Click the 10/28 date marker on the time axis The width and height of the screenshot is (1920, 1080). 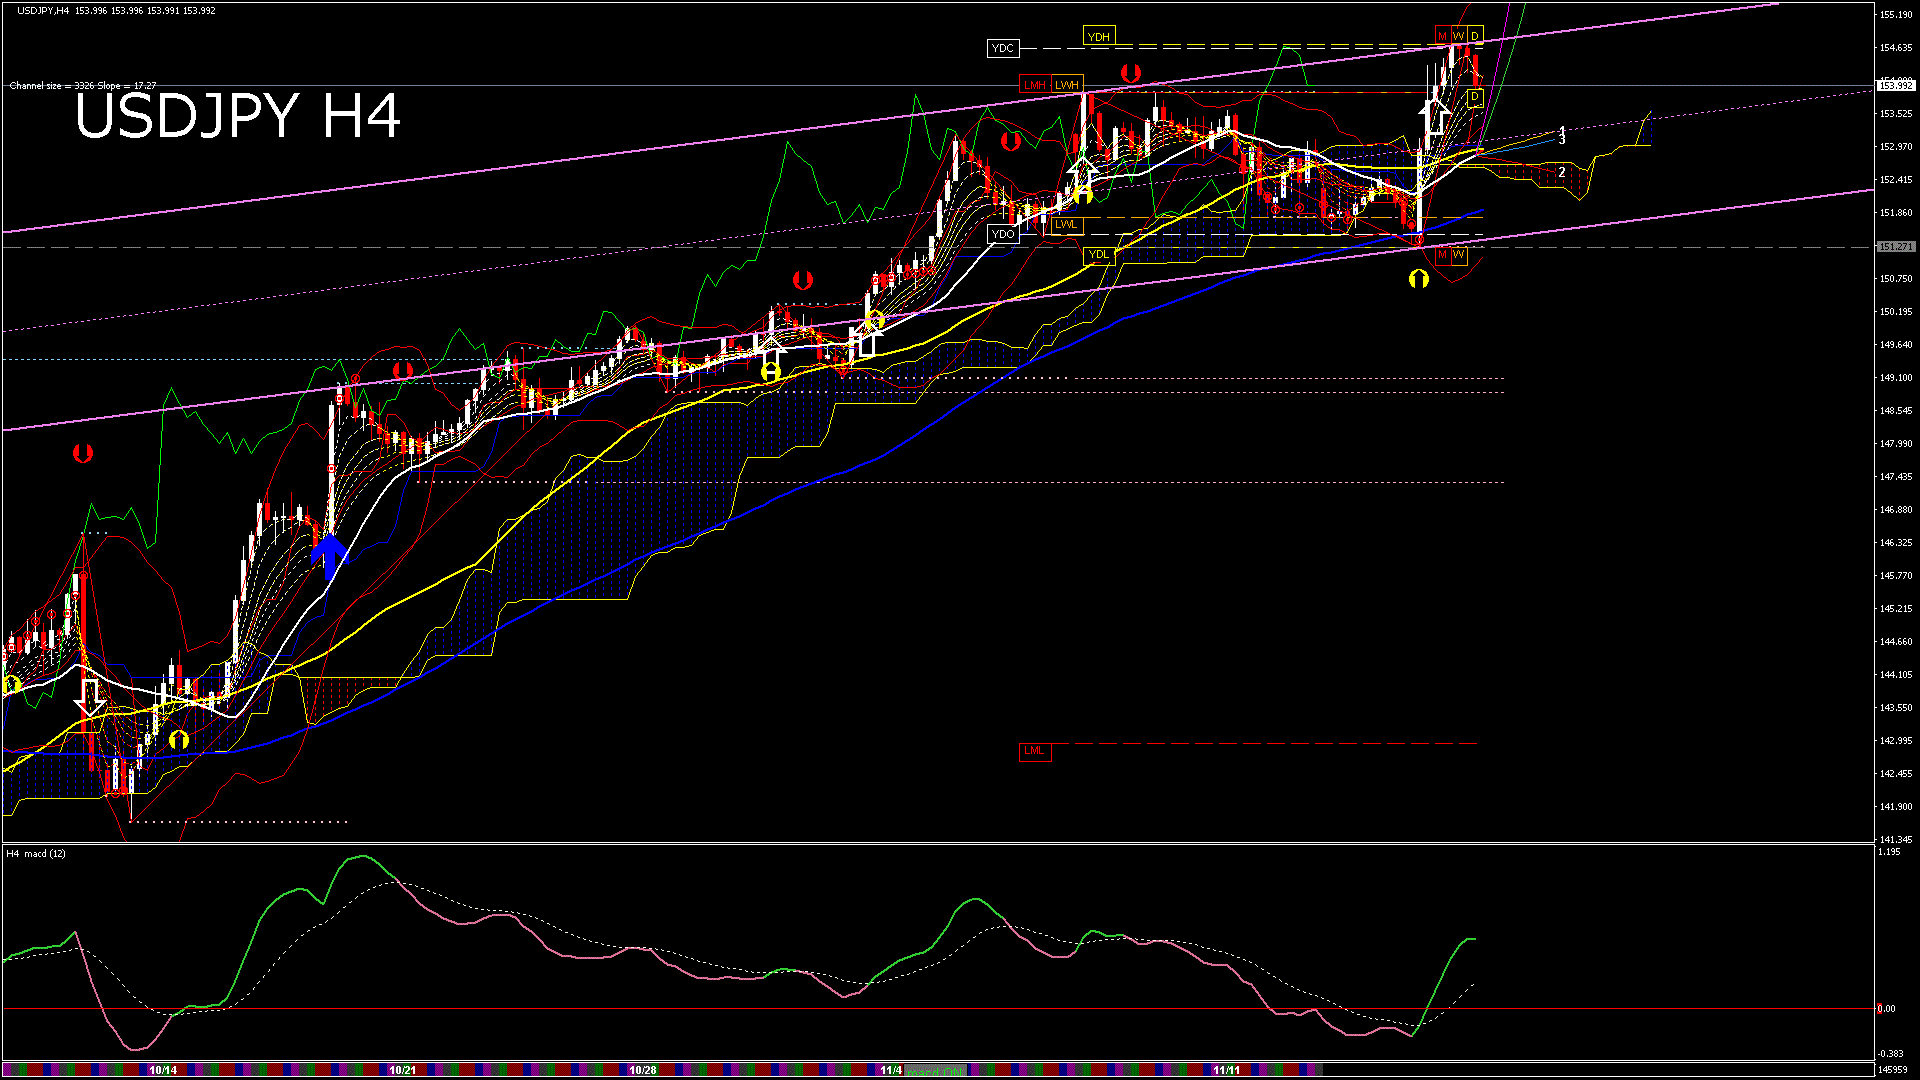click(643, 1070)
